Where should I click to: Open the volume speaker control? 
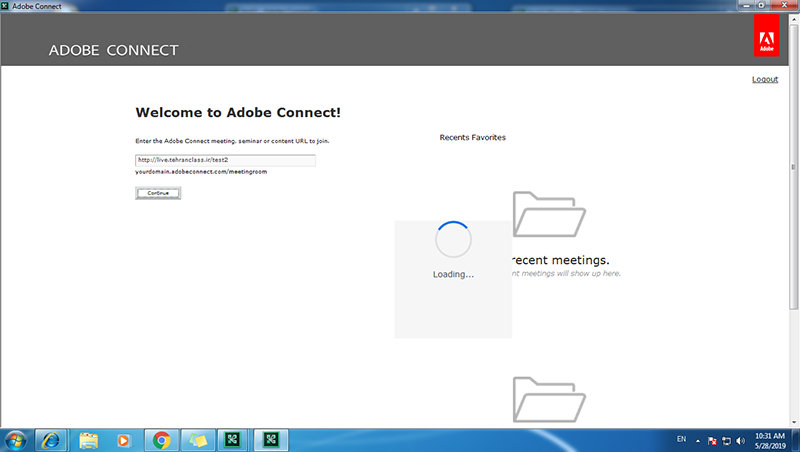click(740, 440)
